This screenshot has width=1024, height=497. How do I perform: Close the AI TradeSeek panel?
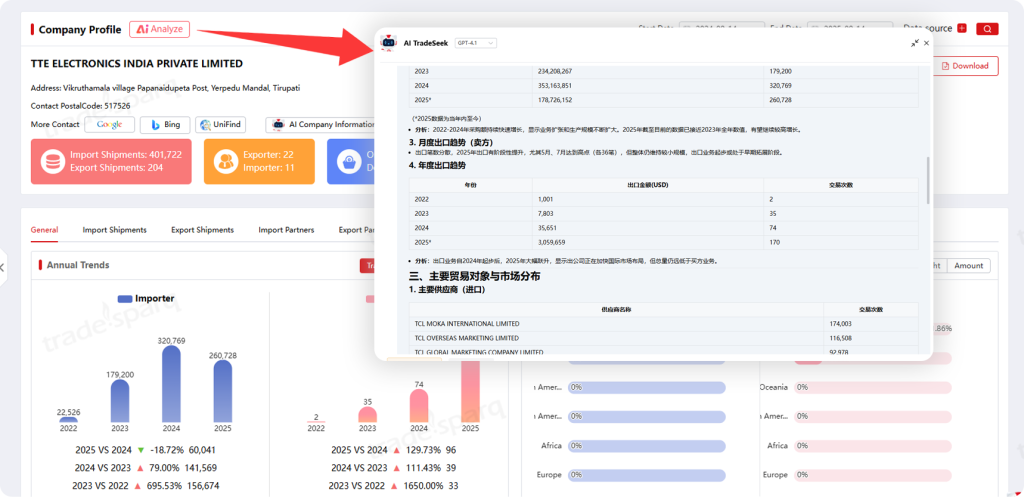(926, 43)
